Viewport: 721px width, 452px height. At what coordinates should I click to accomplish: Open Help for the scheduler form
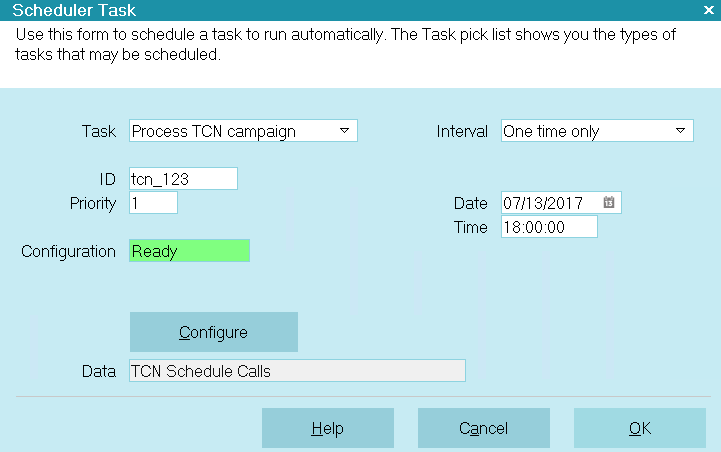328,428
